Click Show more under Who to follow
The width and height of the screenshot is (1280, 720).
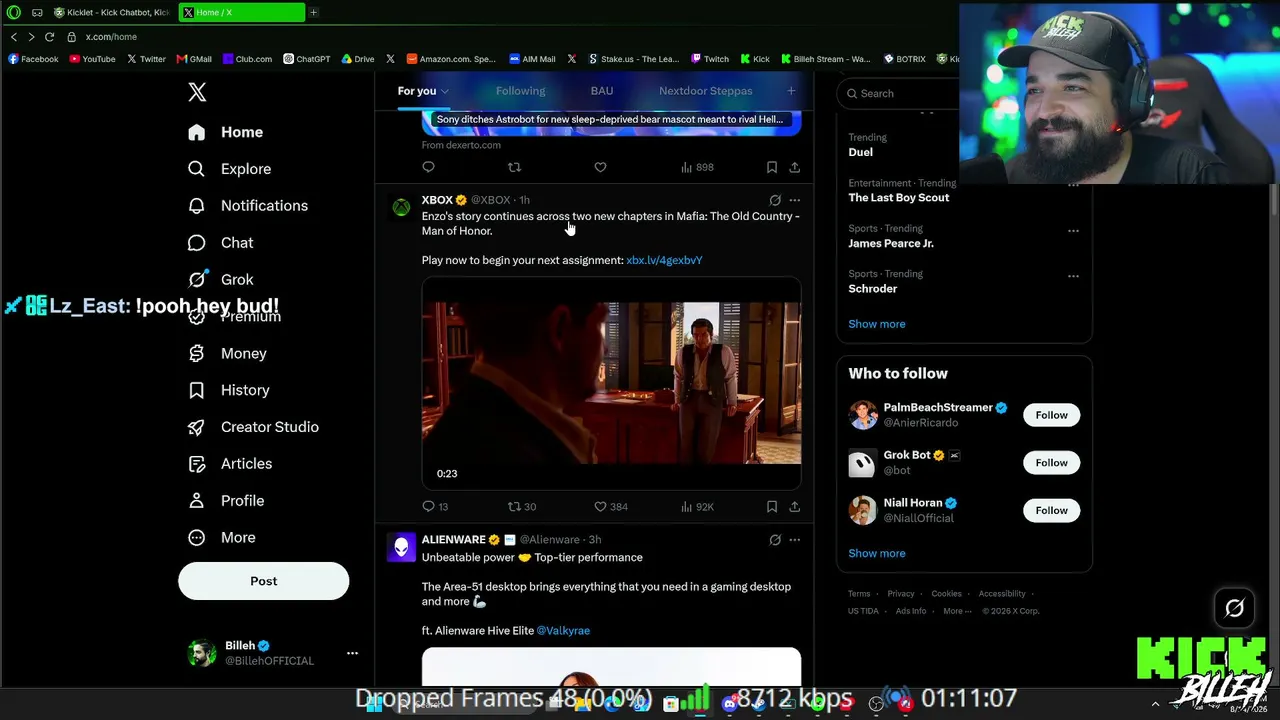click(x=876, y=553)
